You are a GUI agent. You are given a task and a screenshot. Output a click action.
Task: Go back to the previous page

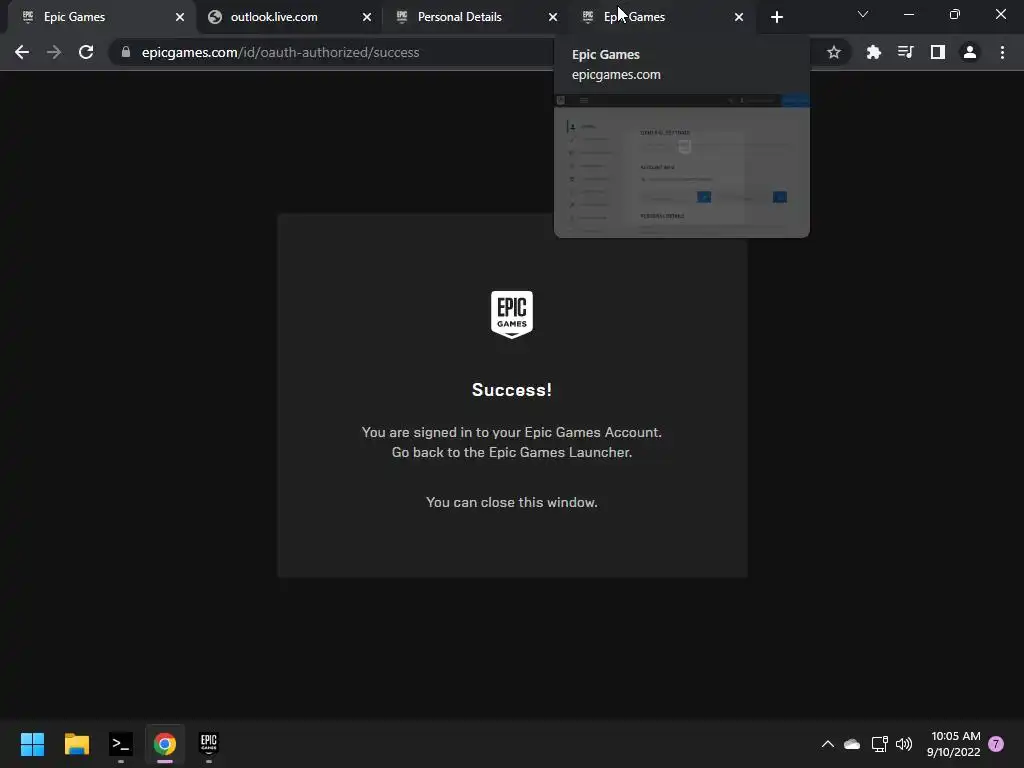coord(22,52)
